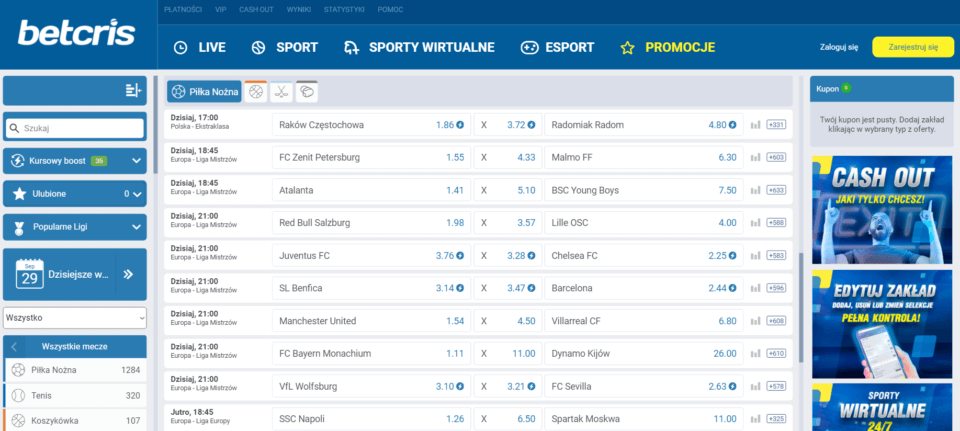The image size is (960, 431).
Task: Expand +331 markets for Raków match
Action: 776,125
